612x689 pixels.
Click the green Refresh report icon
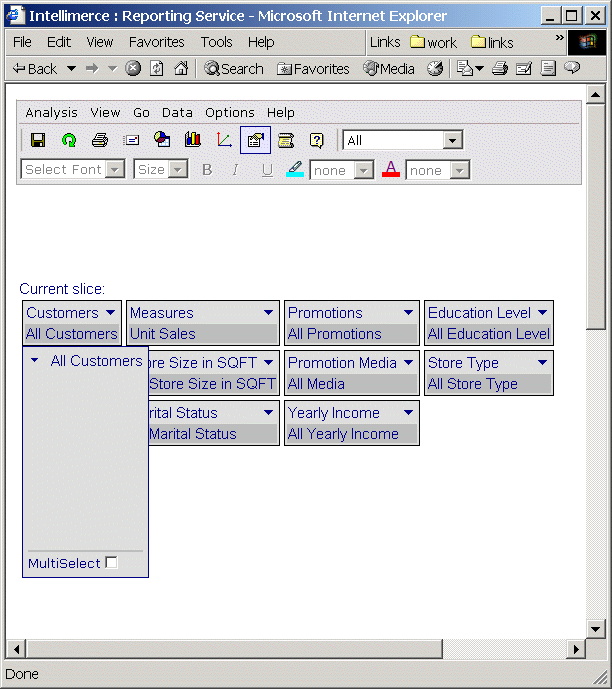pos(69,140)
